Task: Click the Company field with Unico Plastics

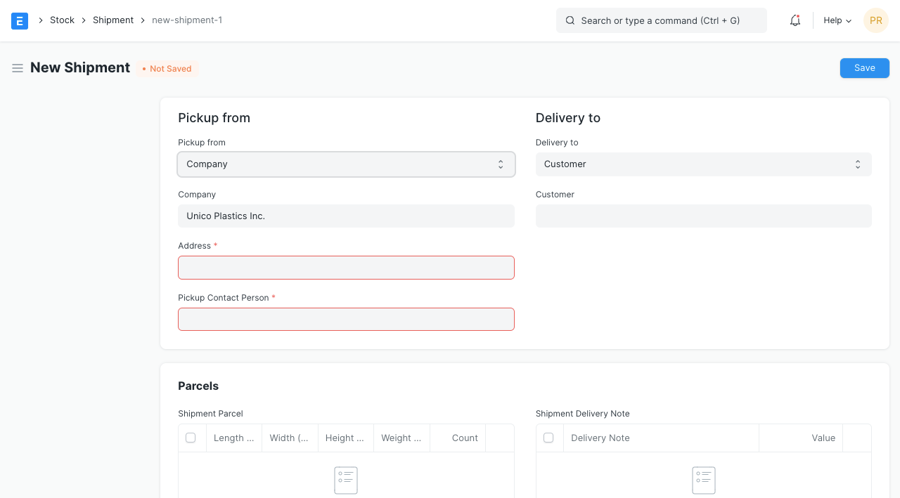Action: (346, 216)
